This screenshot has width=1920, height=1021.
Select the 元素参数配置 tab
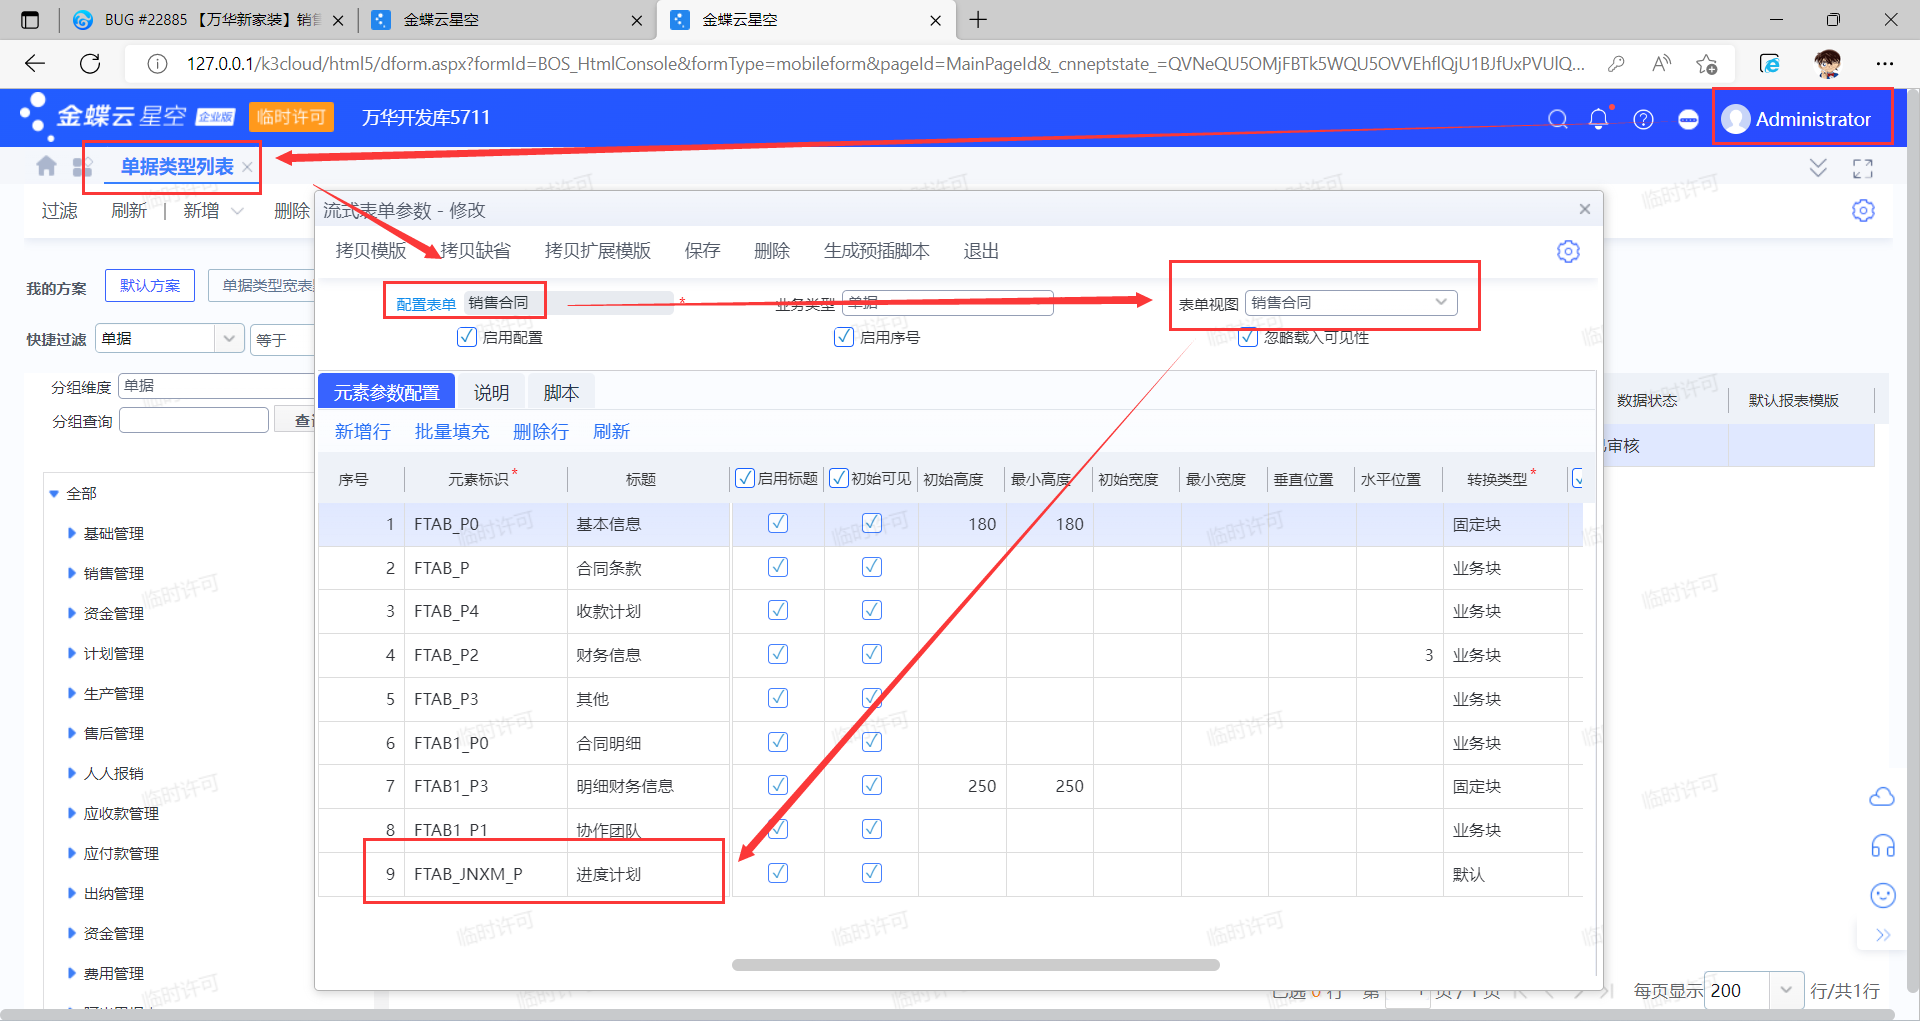coord(386,393)
